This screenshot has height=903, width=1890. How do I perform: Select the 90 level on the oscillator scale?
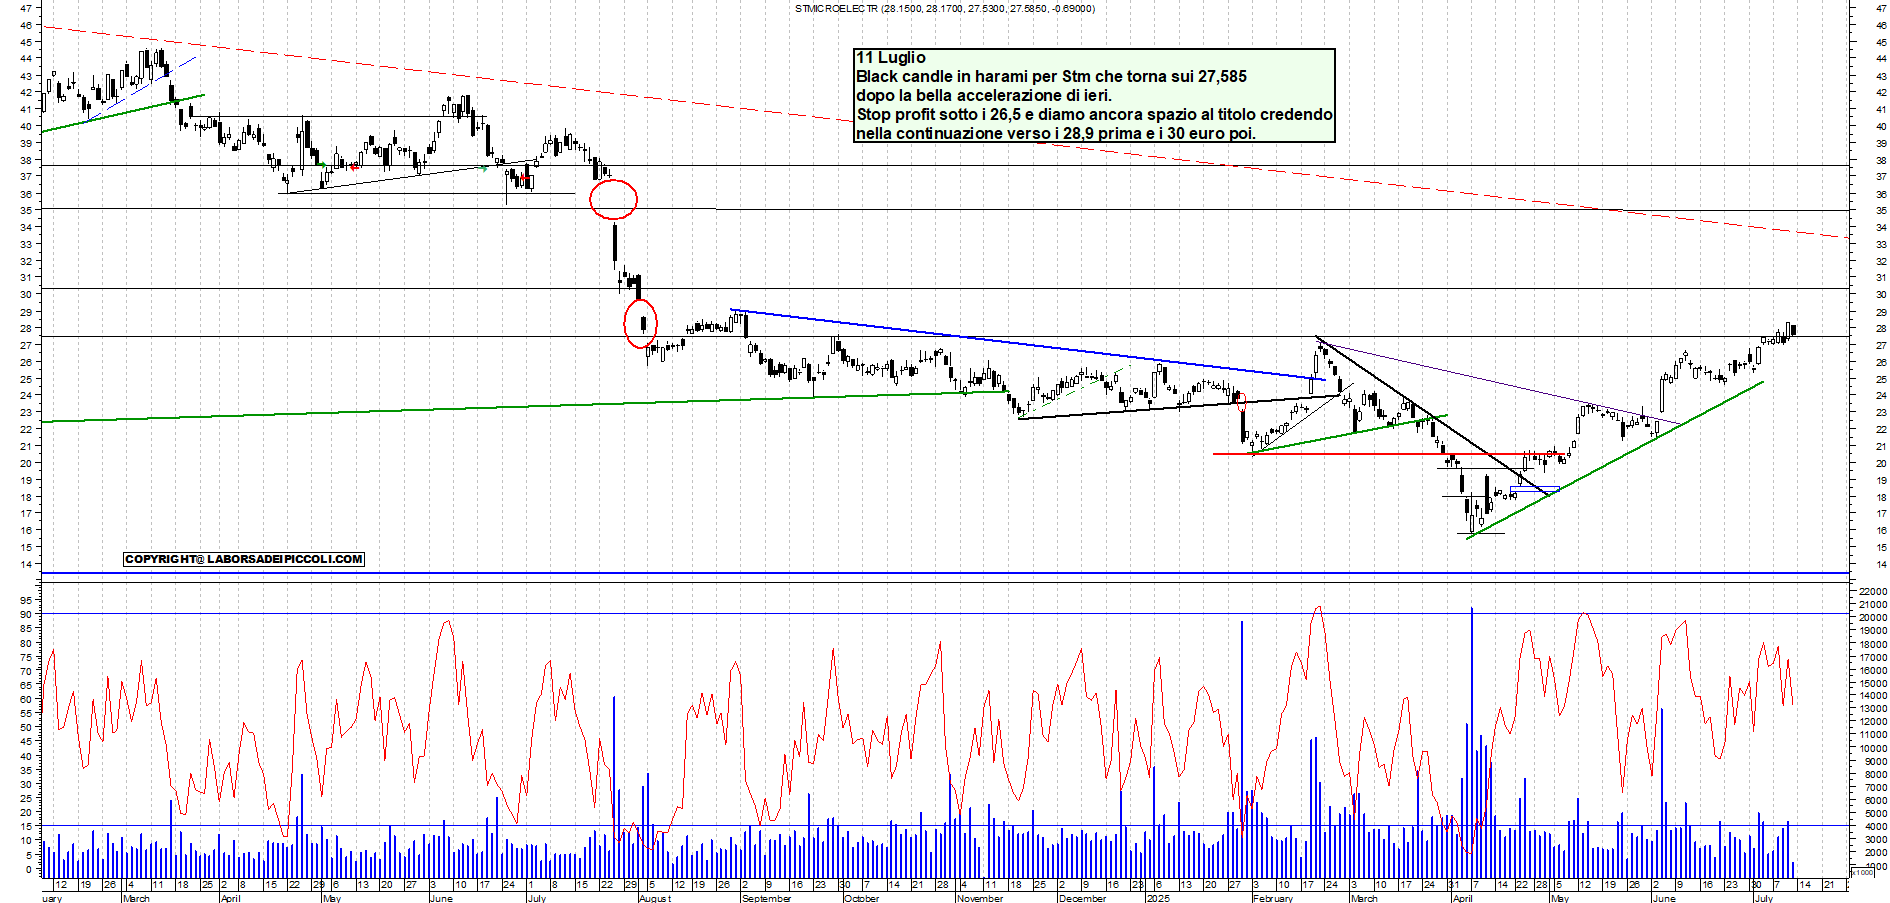tap(25, 615)
